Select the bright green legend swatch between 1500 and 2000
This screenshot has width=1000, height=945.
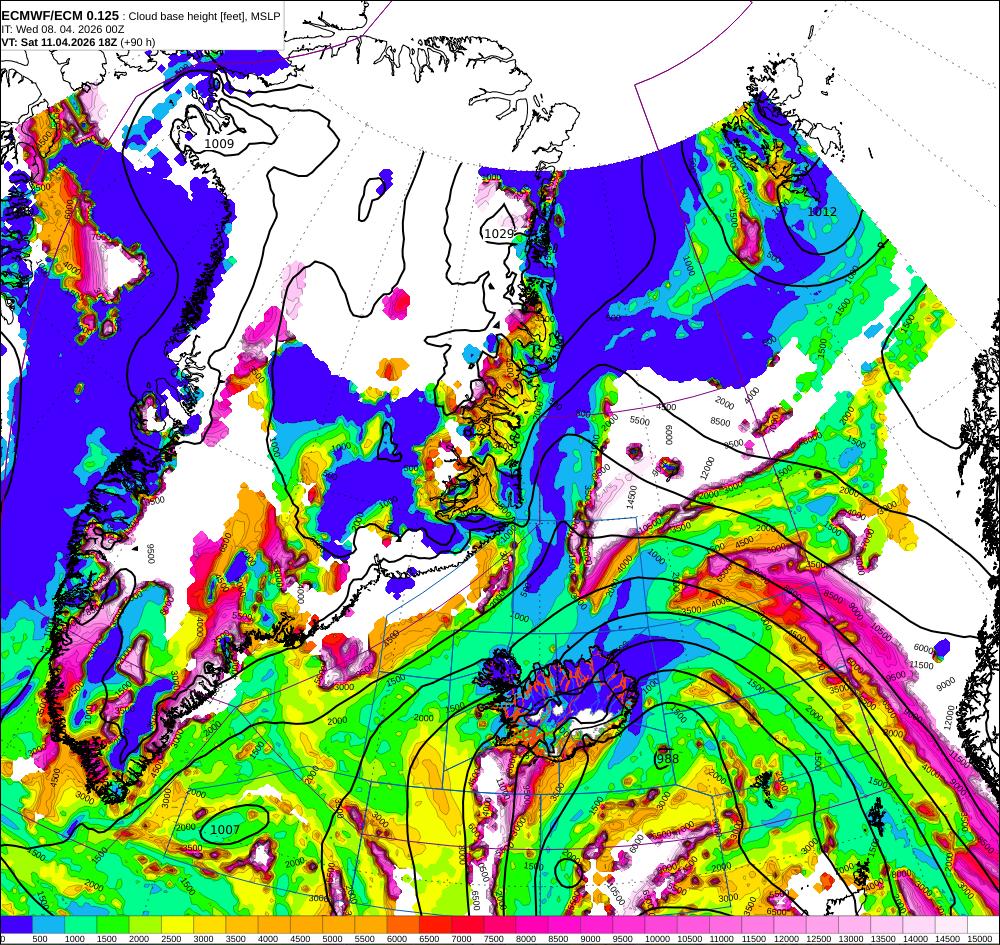[x=114, y=925]
